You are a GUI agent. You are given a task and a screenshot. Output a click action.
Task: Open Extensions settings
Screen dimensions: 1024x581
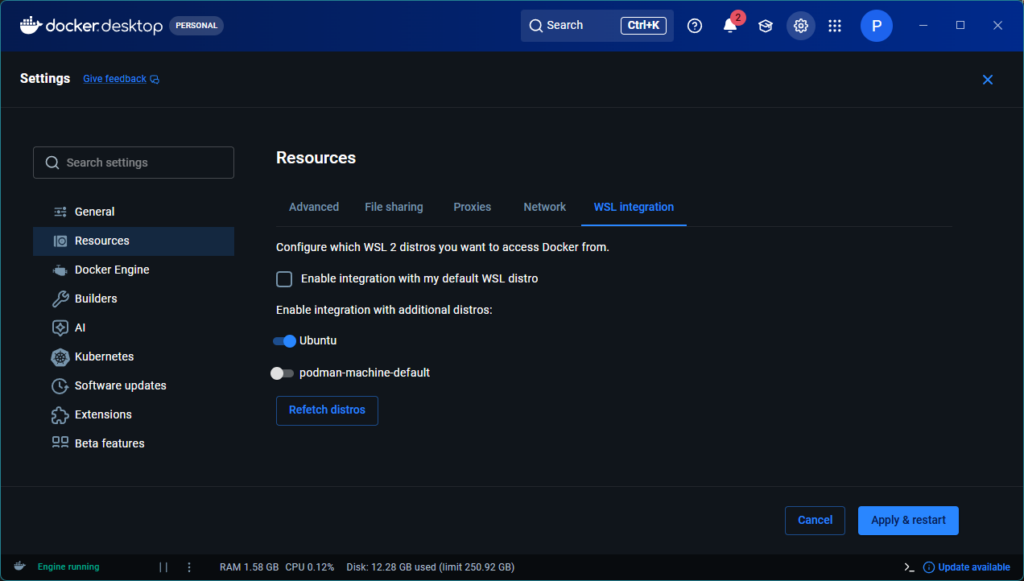click(x=133, y=415)
